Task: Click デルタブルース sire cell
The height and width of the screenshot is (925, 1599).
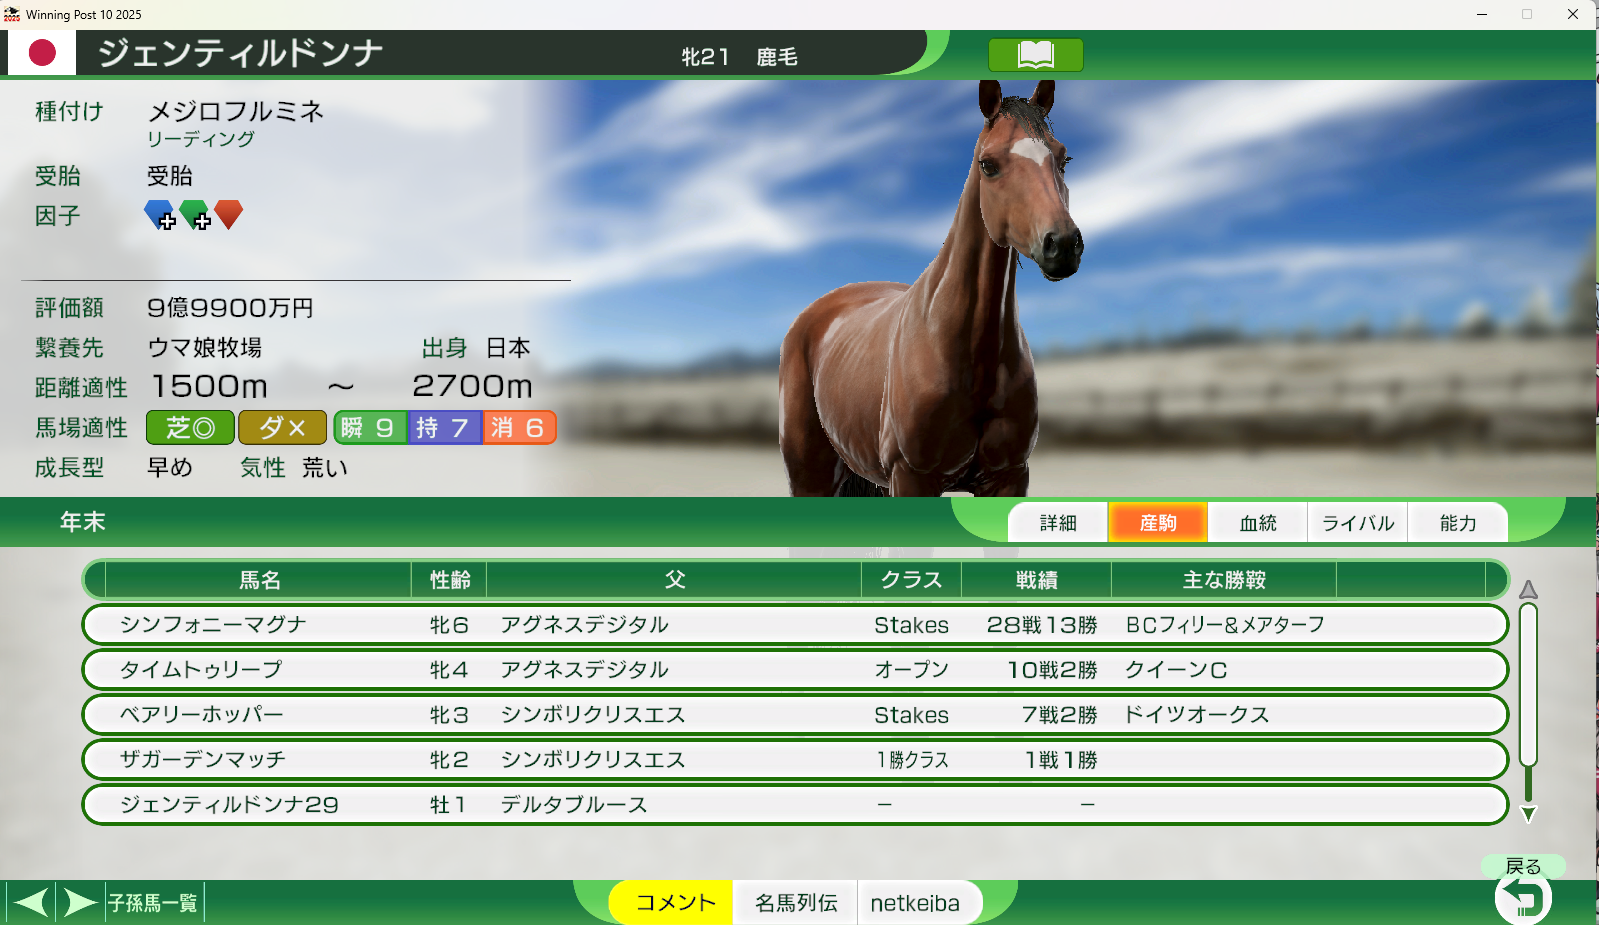Action: 574,805
